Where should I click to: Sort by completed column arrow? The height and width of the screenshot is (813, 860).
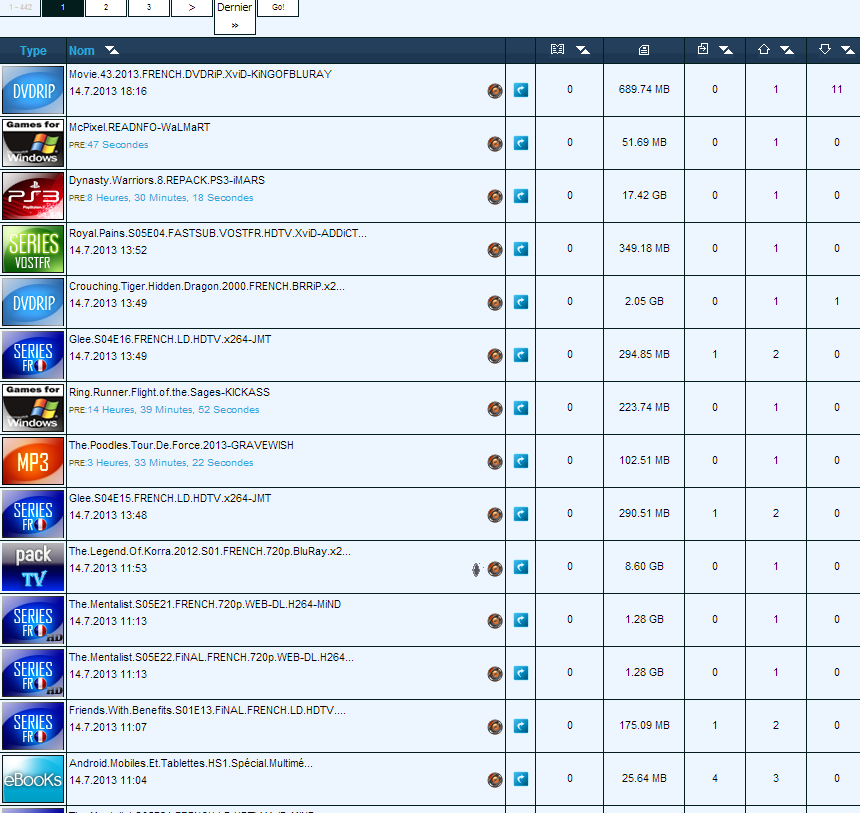point(726,50)
